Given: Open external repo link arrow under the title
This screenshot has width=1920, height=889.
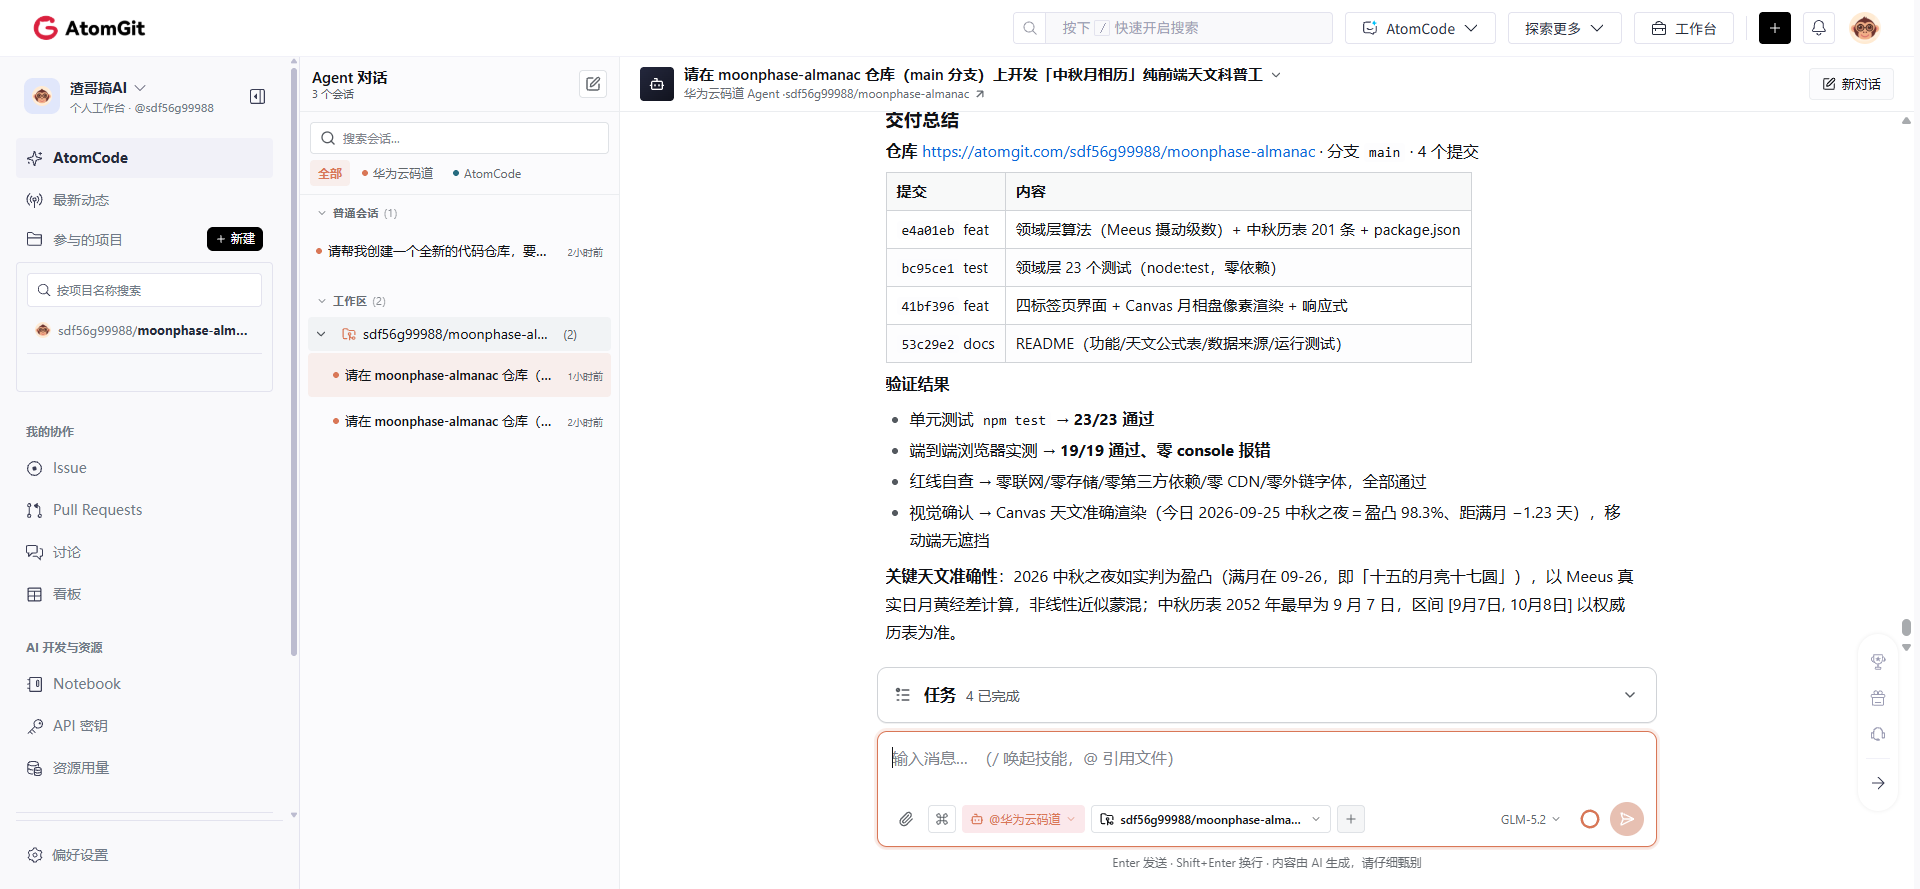Looking at the screenshot, I should (980, 94).
